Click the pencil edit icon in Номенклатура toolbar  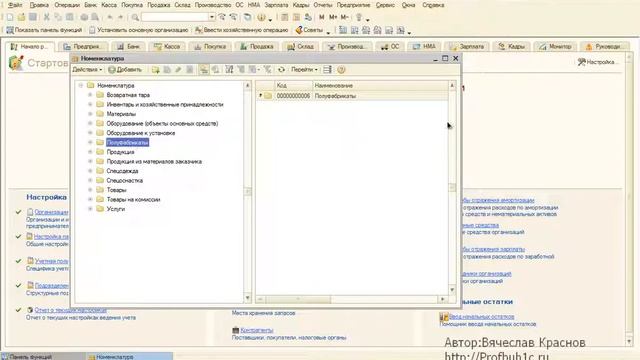point(178,70)
